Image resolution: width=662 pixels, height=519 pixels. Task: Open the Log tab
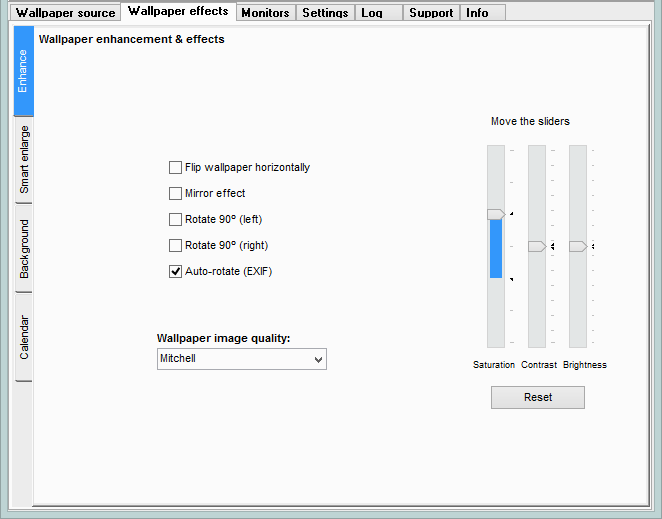point(371,13)
